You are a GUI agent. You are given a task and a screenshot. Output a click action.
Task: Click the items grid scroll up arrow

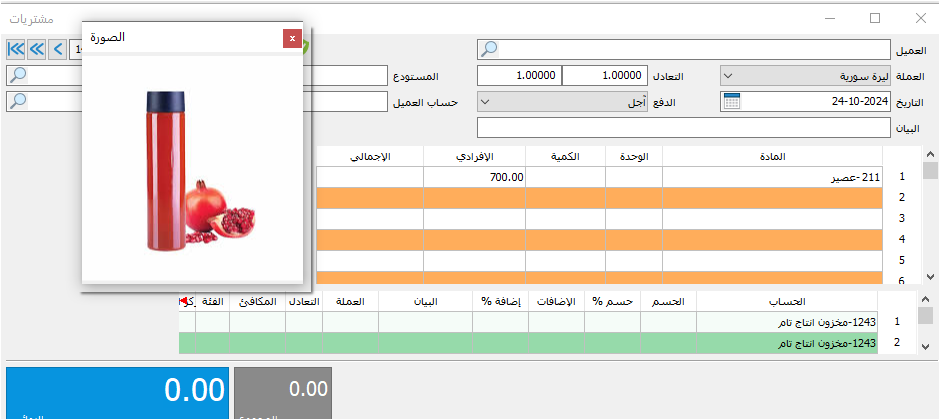point(930,153)
